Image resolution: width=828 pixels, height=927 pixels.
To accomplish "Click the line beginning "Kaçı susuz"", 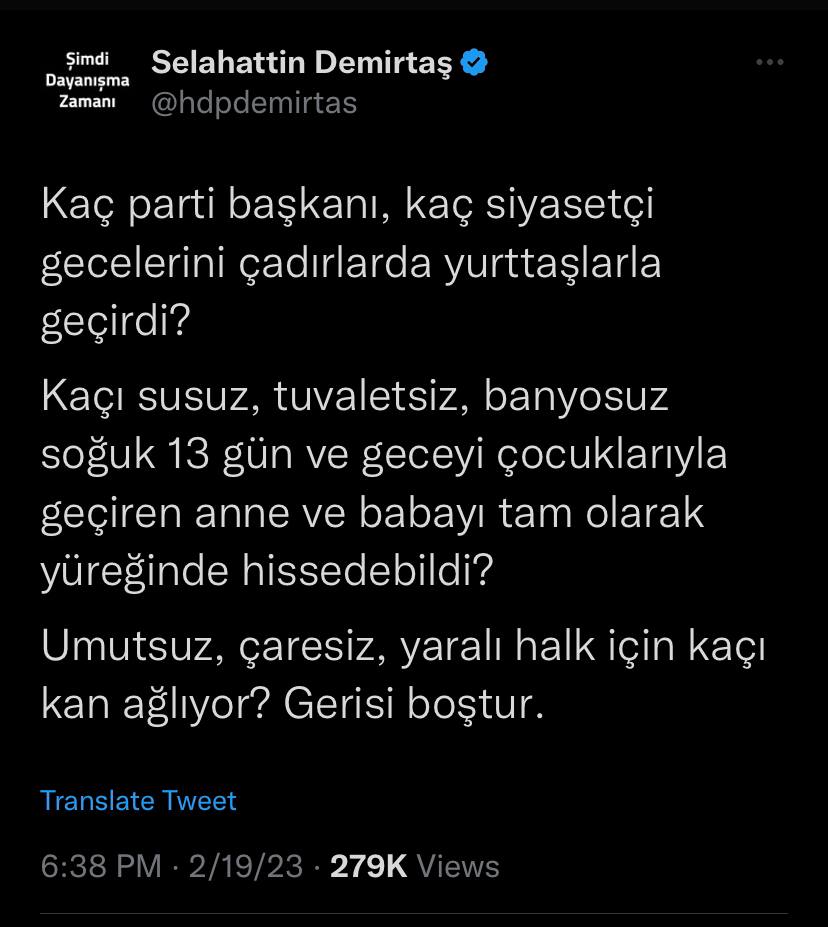I will (354, 397).
